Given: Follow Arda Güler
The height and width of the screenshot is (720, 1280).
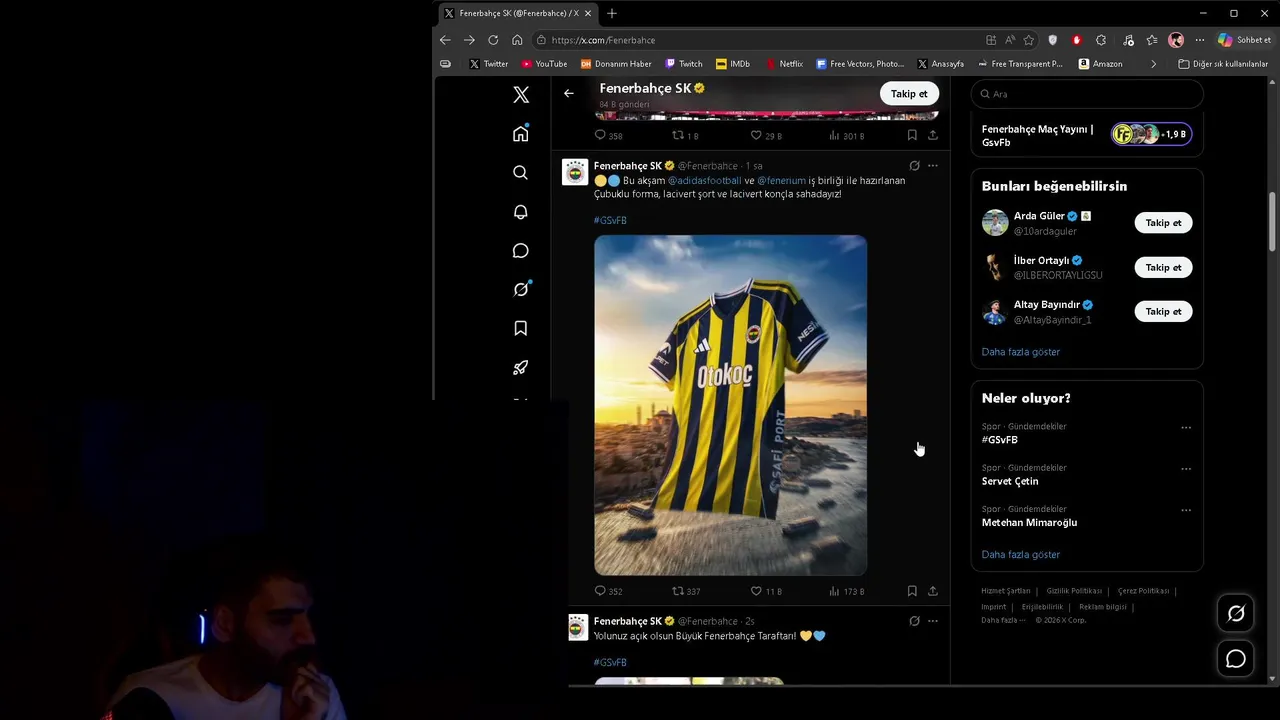Looking at the screenshot, I should (x=1163, y=223).
